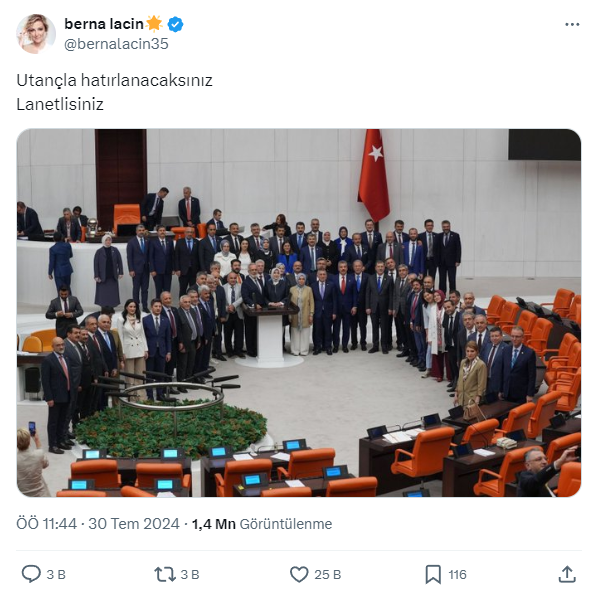Click the reply speech bubble icon
Screen dimensions: 594x597
(31, 574)
